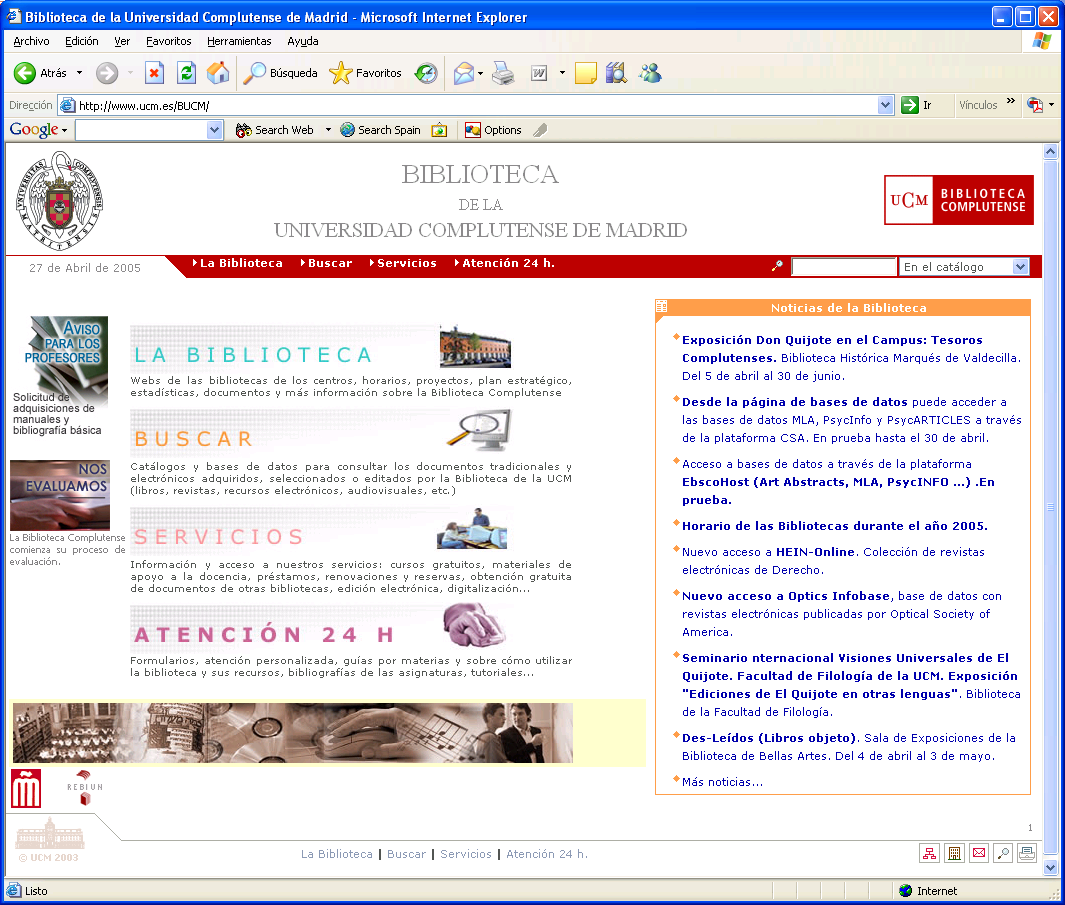Click the yellow Discuss note icon

585,73
